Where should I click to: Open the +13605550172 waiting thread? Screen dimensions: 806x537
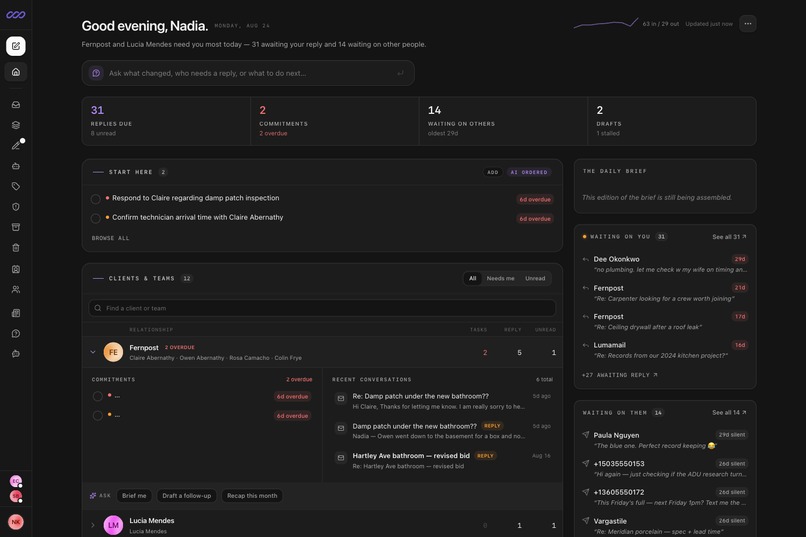pyautogui.click(x=665, y=497)
